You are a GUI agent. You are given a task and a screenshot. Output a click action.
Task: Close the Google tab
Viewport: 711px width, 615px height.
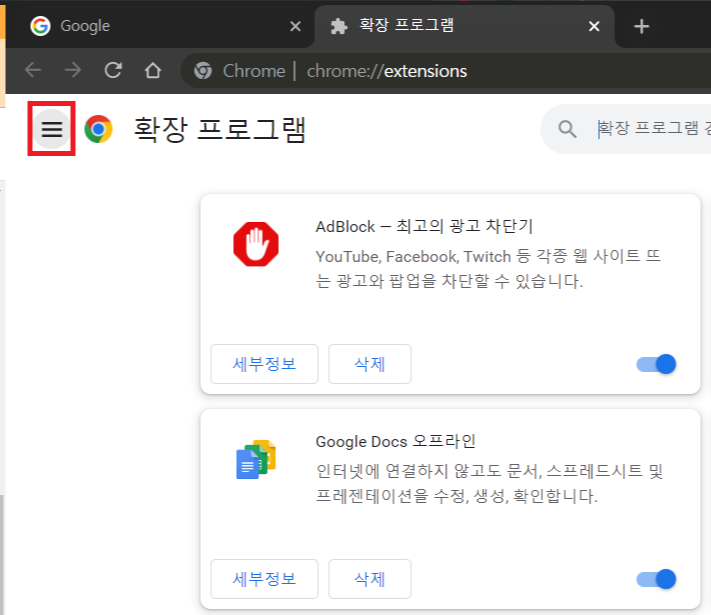point(295,26)
